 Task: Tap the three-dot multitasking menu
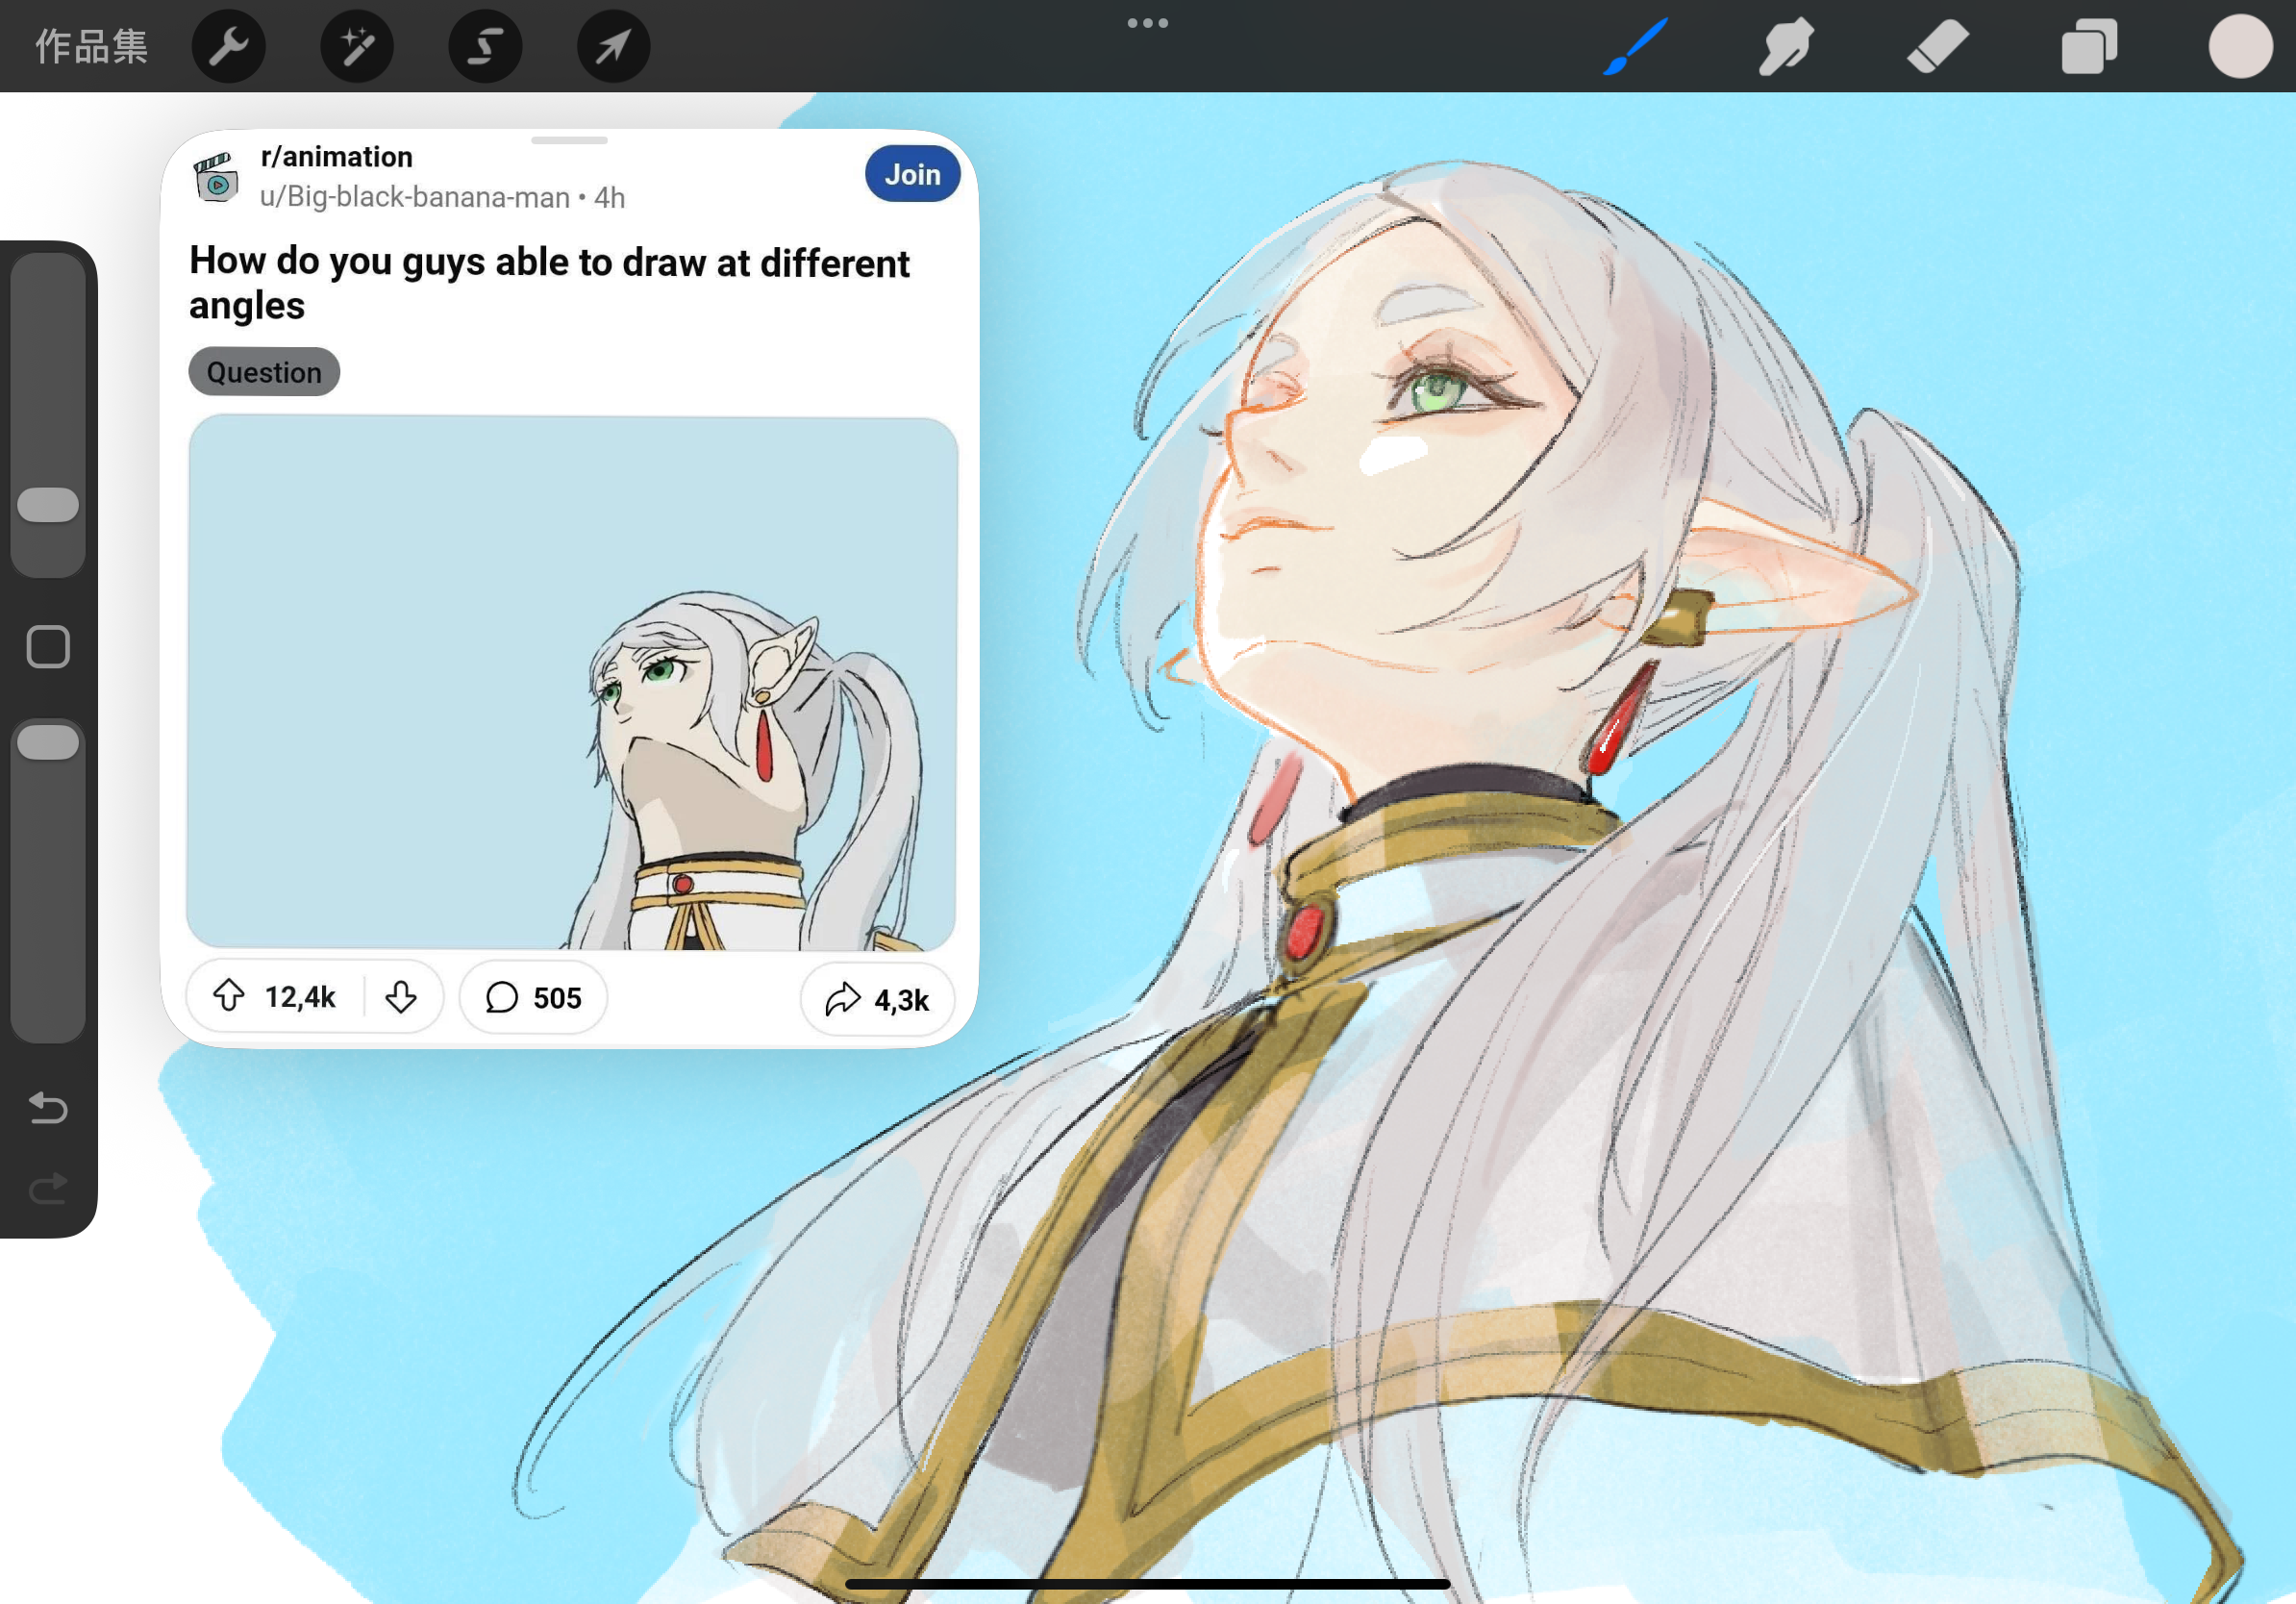[1147, 23]
